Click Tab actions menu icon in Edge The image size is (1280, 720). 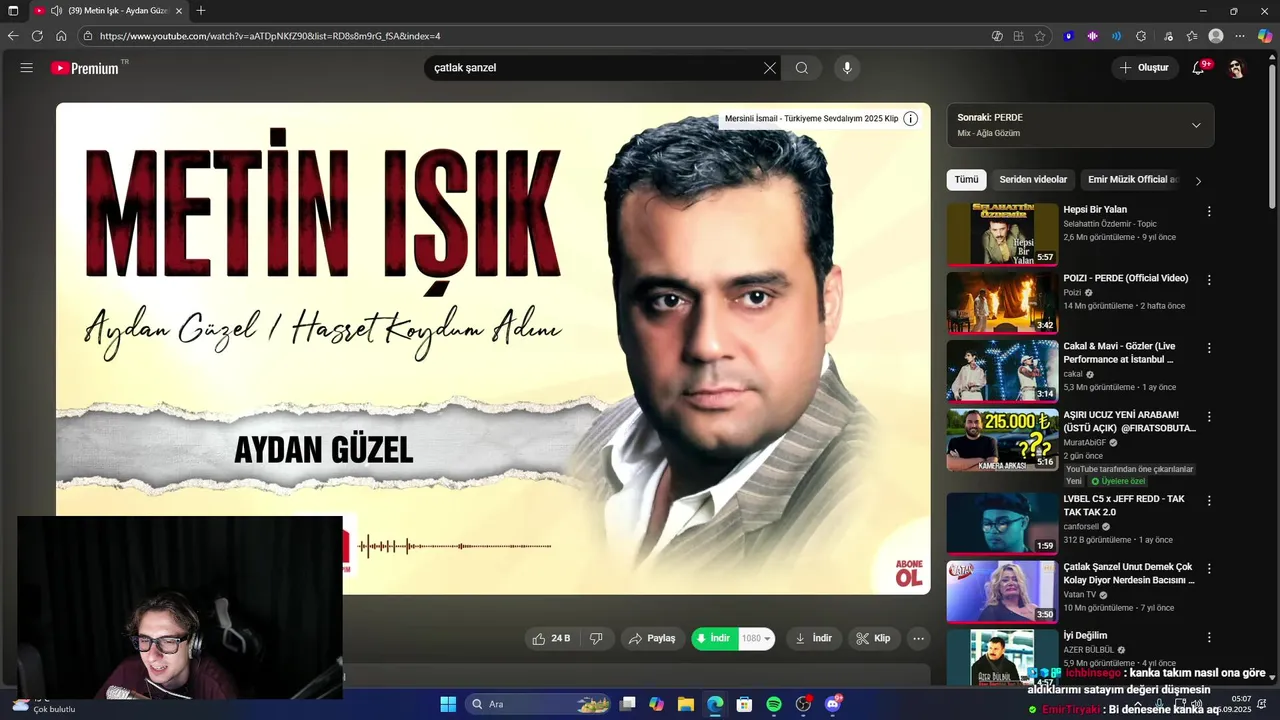coord(13,11)
